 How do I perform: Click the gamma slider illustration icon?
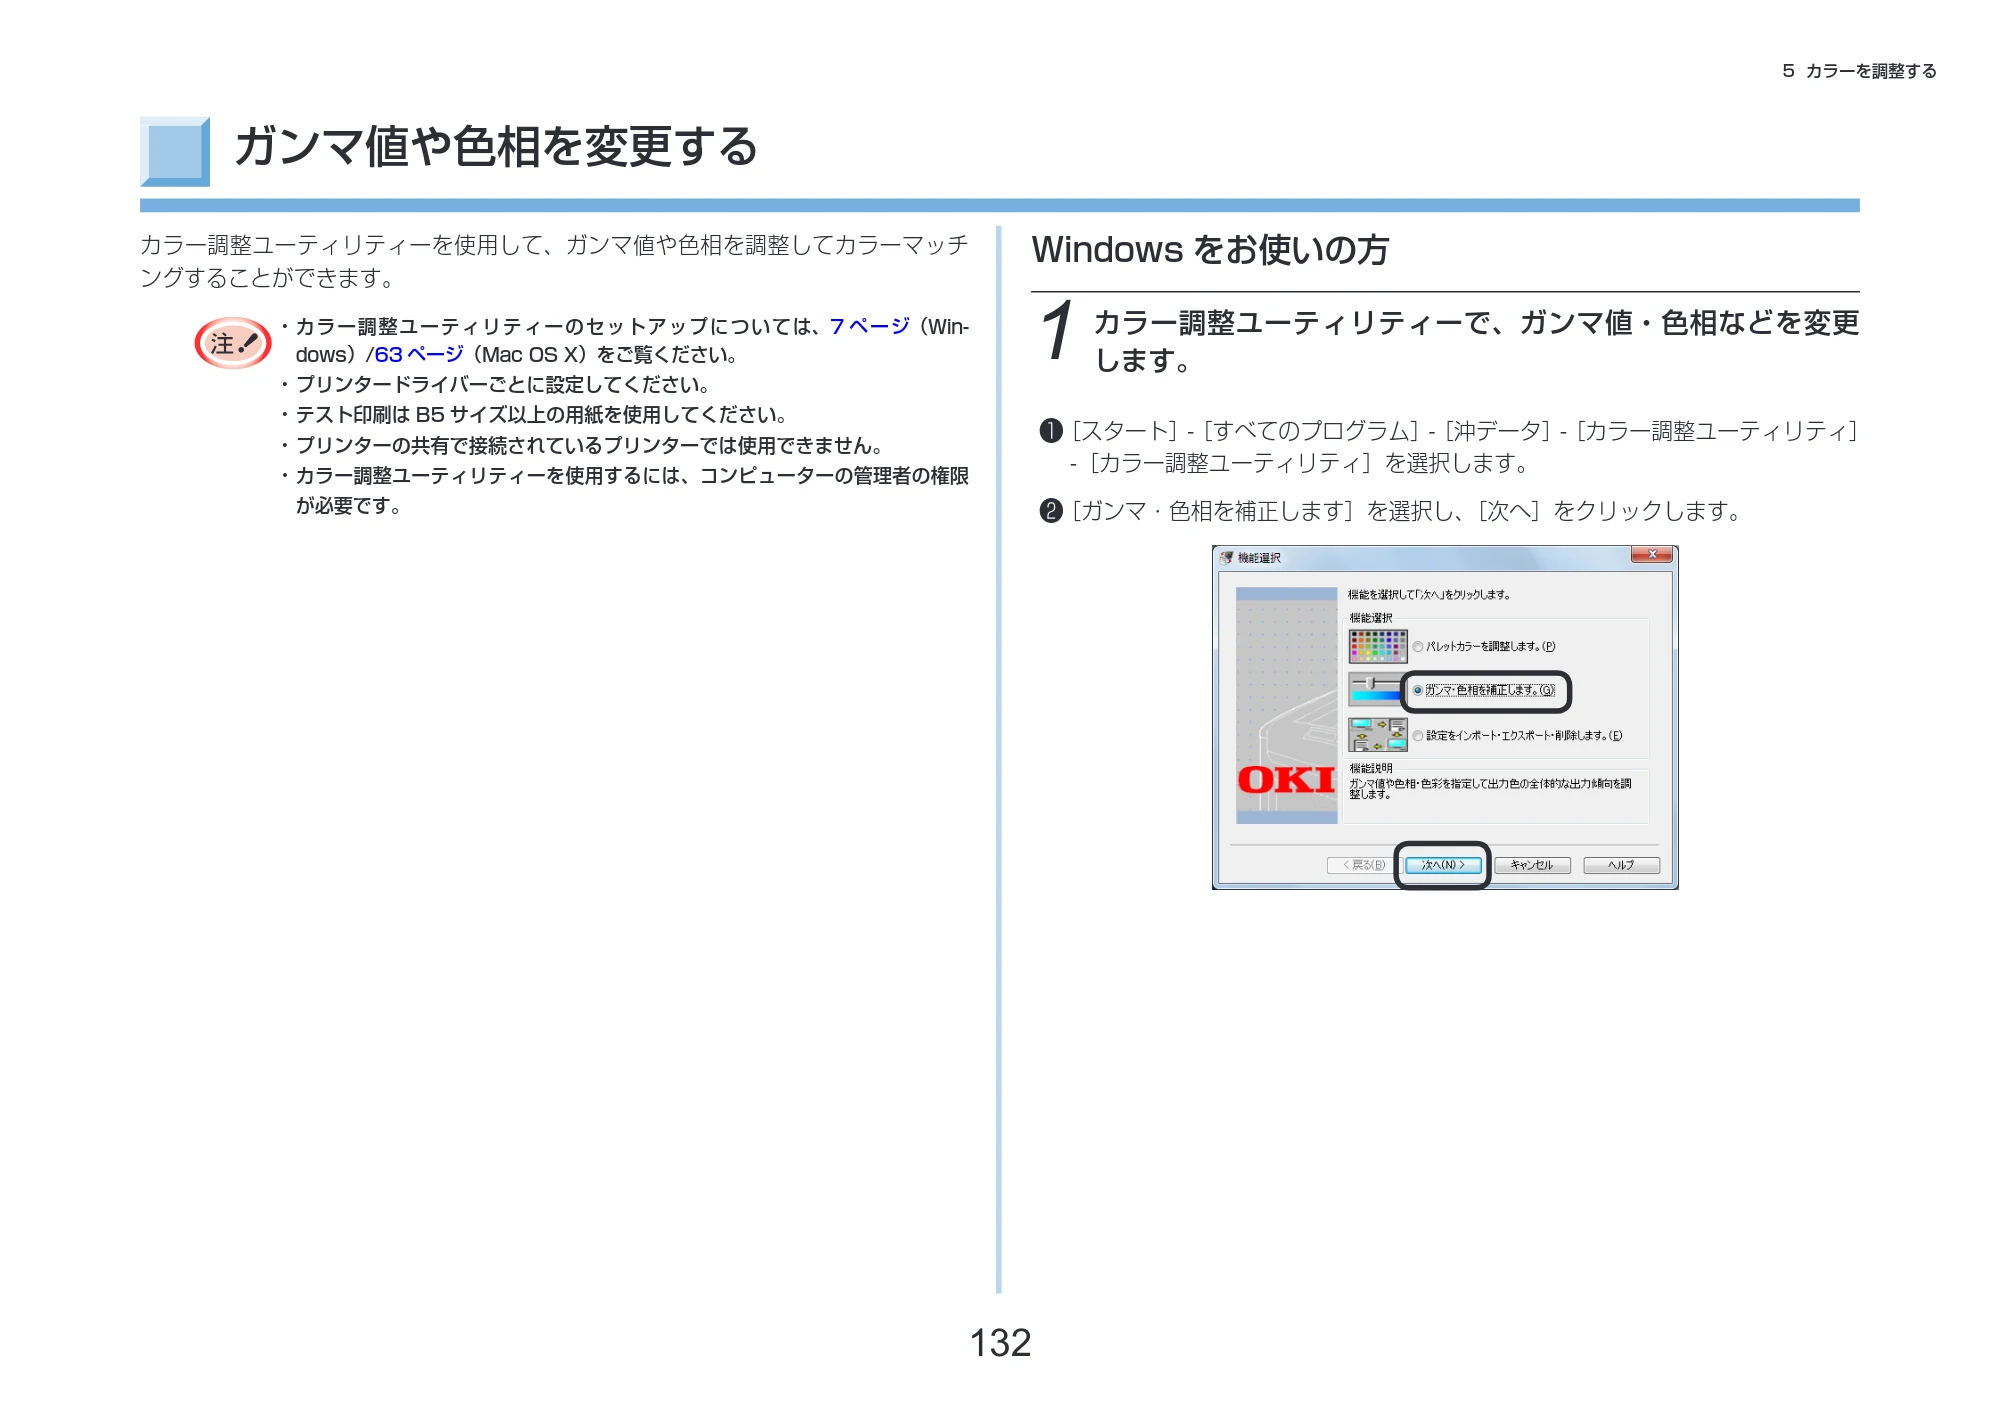[1376, 689]
